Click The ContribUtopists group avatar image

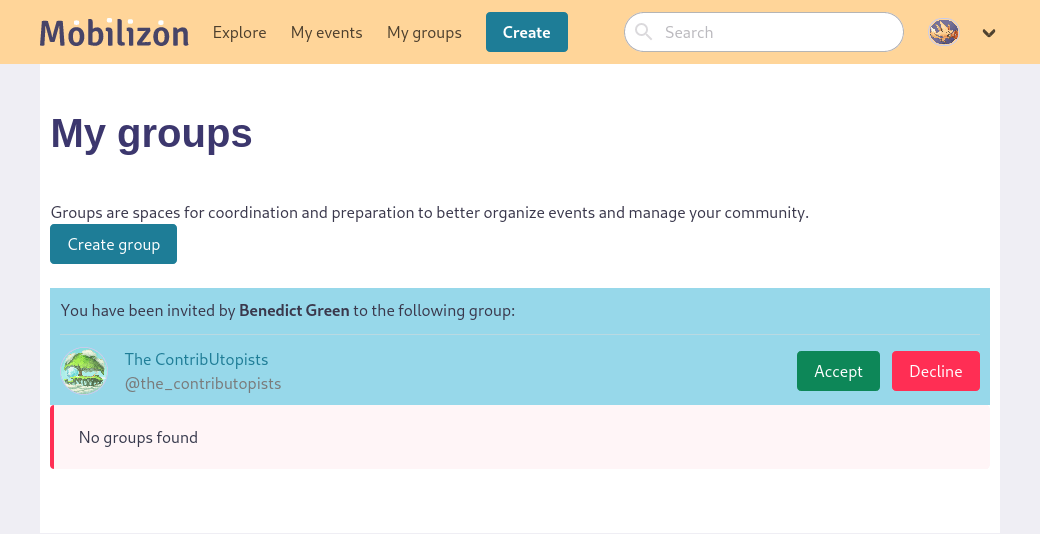[84, 372]
